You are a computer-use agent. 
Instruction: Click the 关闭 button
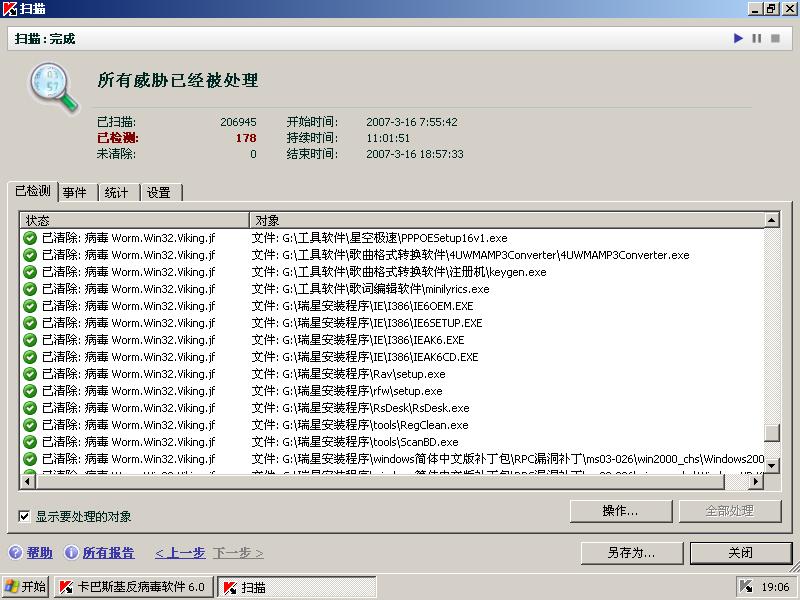click(741, 553)
